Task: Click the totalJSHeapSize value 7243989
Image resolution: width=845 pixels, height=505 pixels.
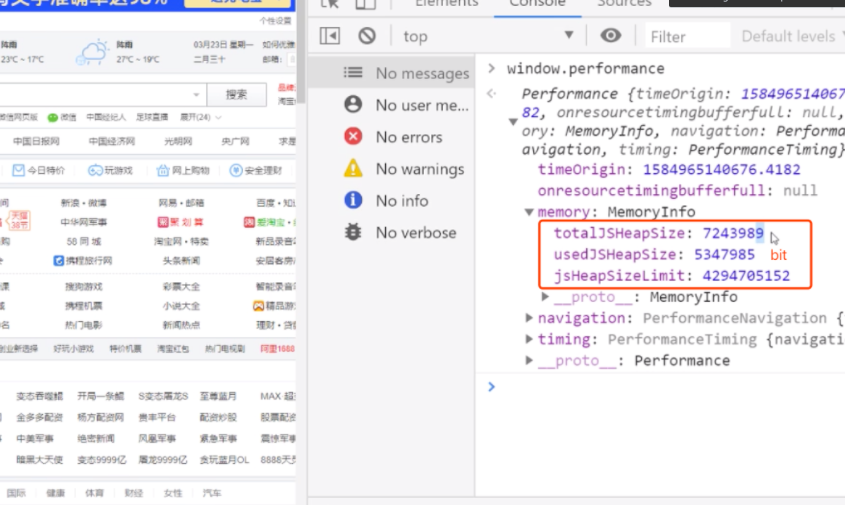Action: click(733, 233)
